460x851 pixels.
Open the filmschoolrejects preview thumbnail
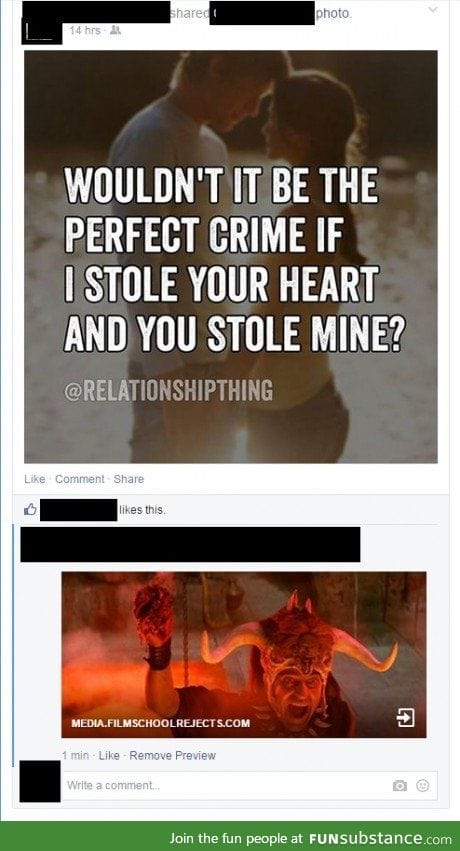click(244, 655)
